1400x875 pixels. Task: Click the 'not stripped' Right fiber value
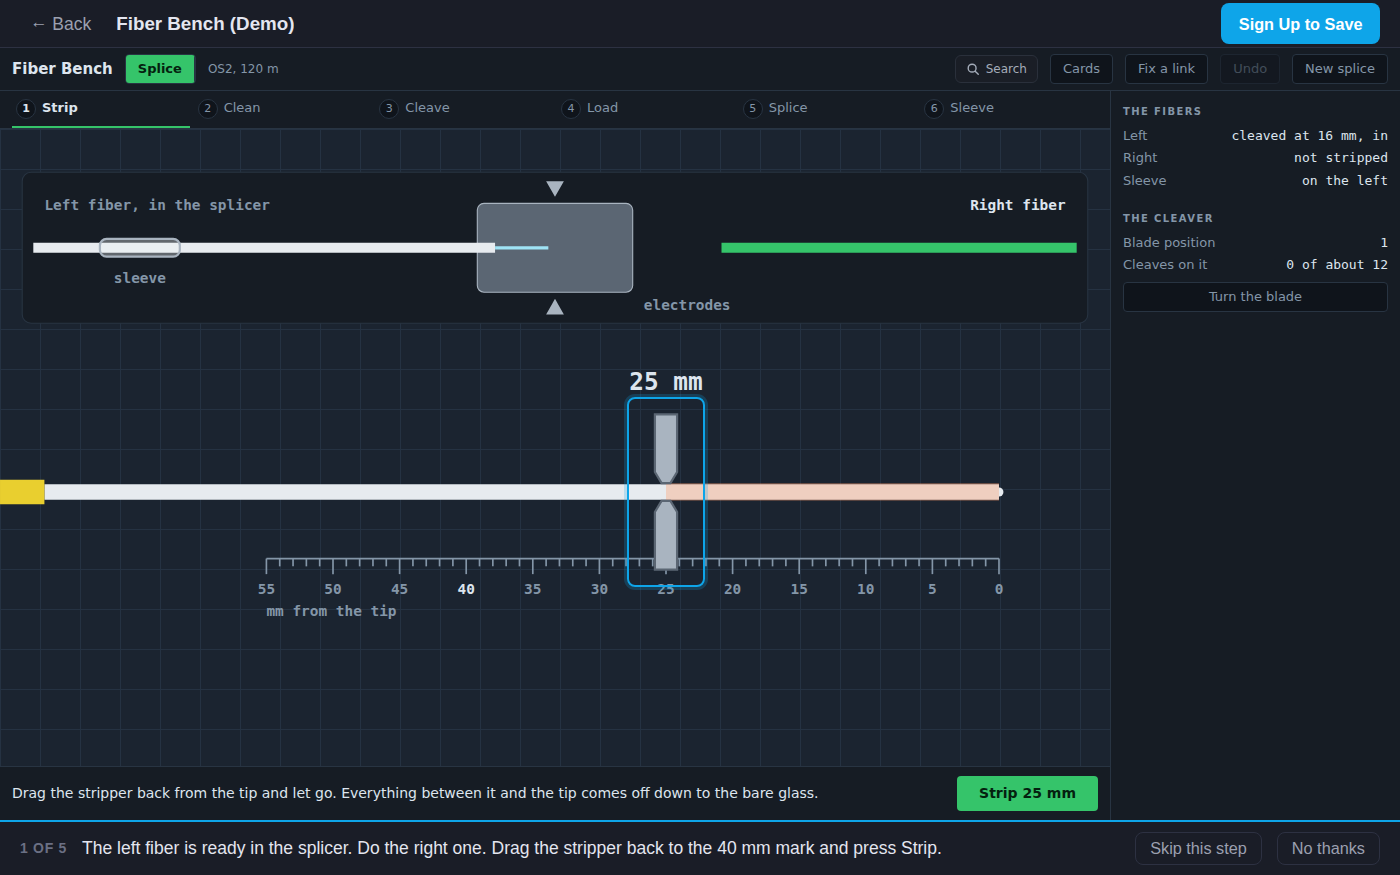click(x=1341, y=158)
